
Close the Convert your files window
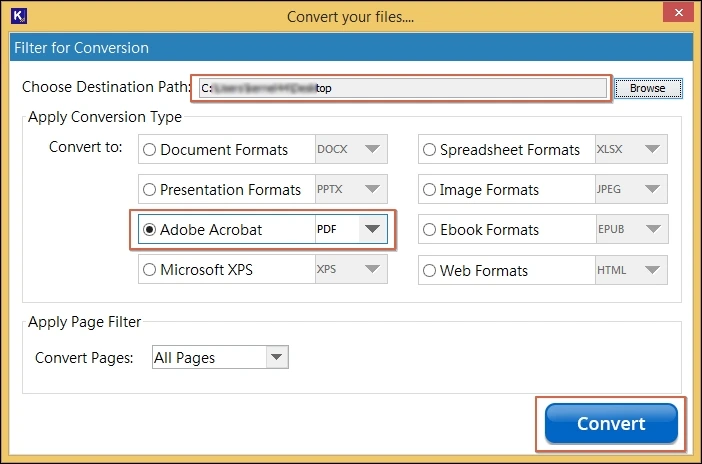(x=678, y=13)
